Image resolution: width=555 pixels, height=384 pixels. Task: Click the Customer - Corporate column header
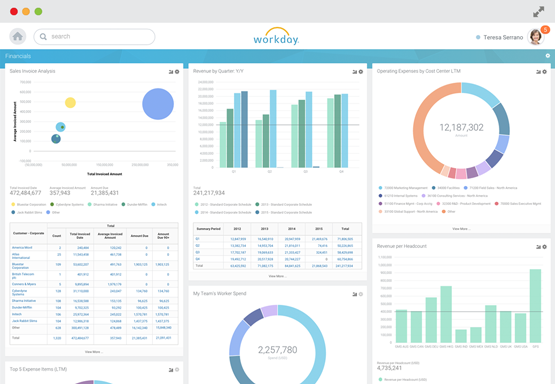click(x=28, y=233)
